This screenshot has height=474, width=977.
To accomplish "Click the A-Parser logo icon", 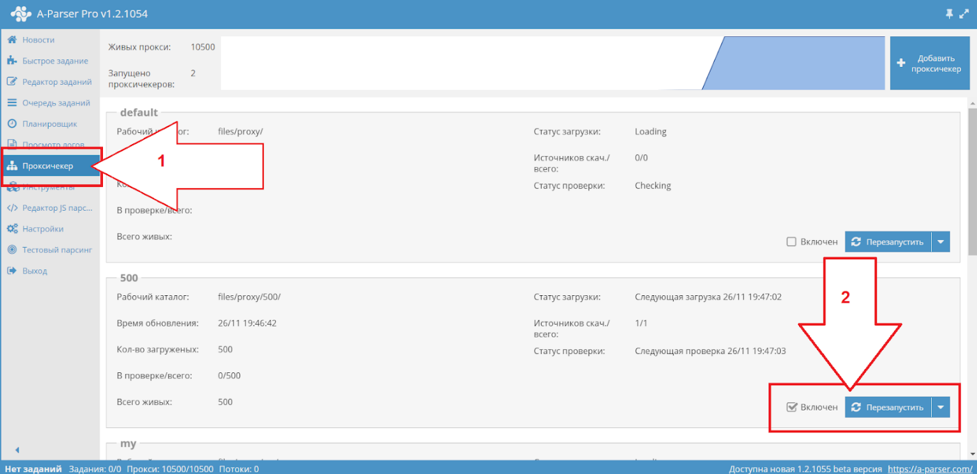I will [x=21, y=14].
